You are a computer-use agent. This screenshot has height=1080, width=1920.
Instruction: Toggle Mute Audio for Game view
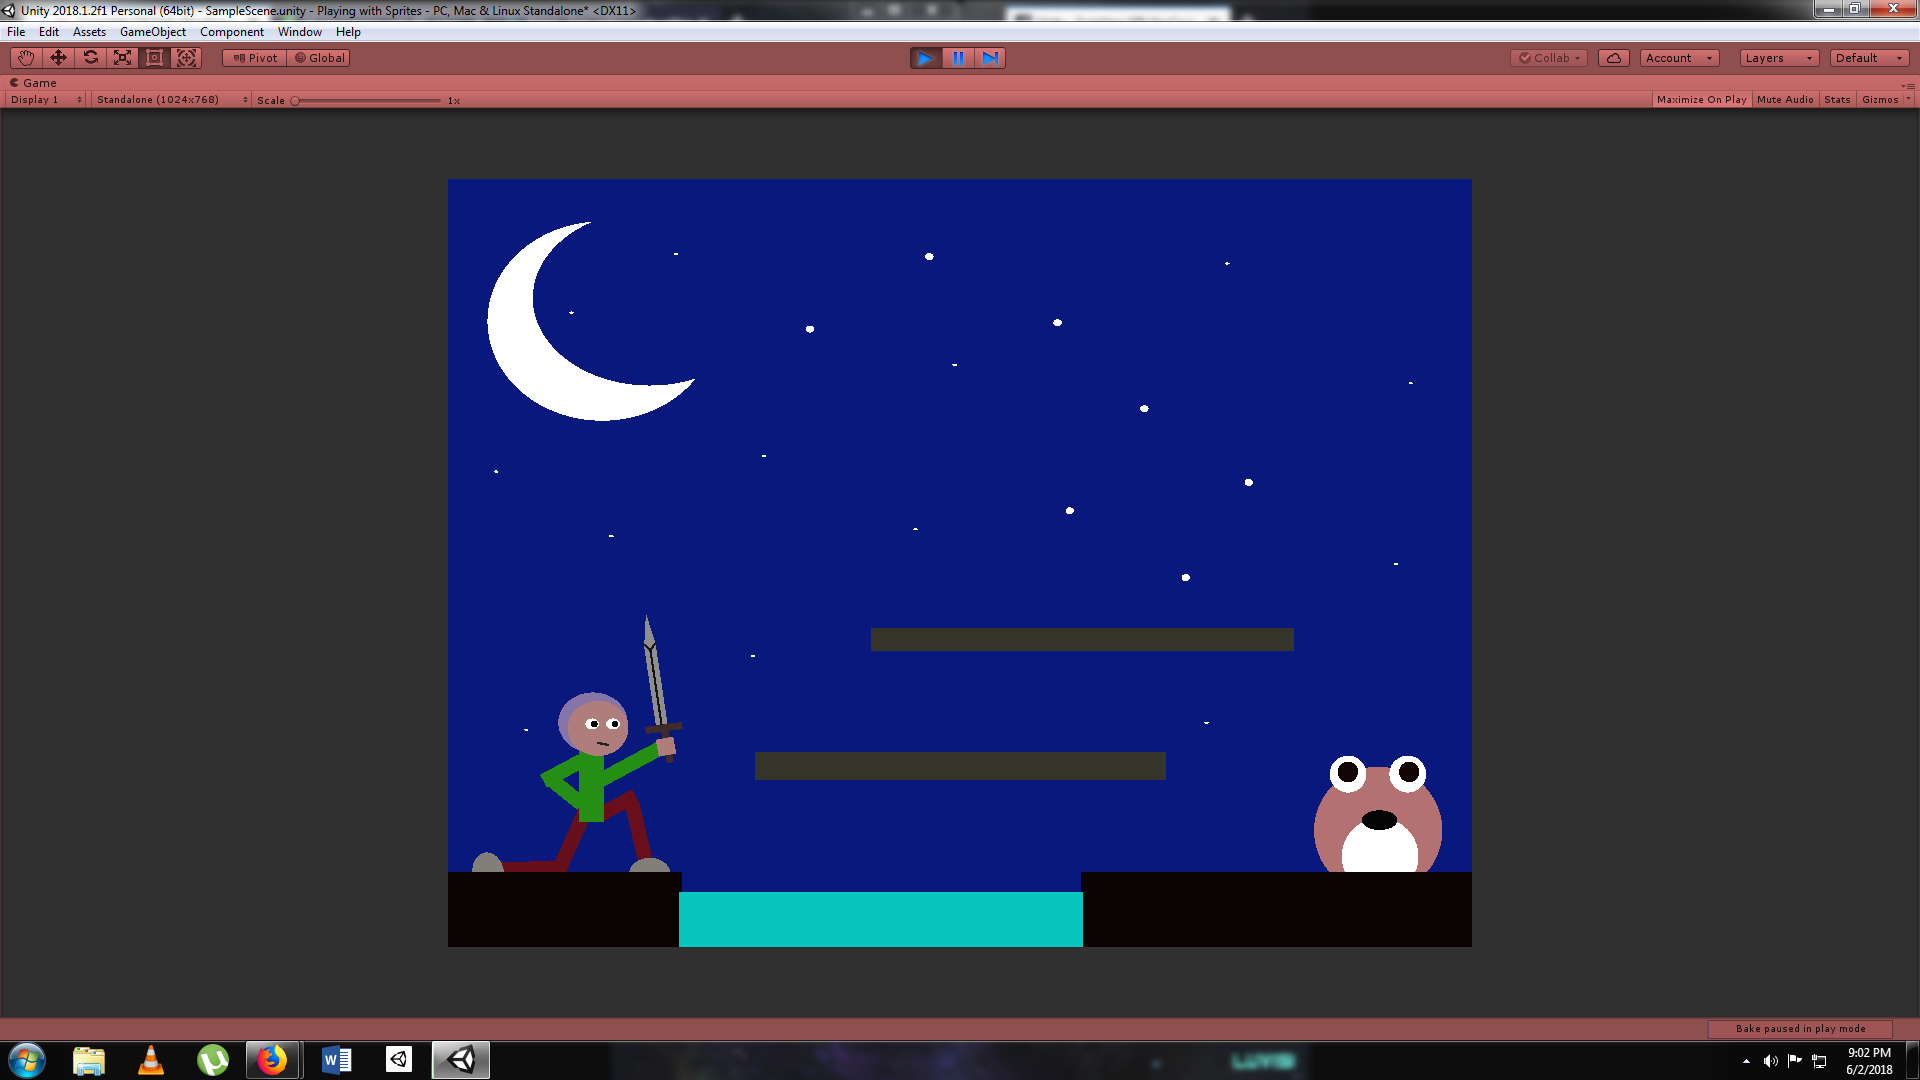(x=1785, y=99)
